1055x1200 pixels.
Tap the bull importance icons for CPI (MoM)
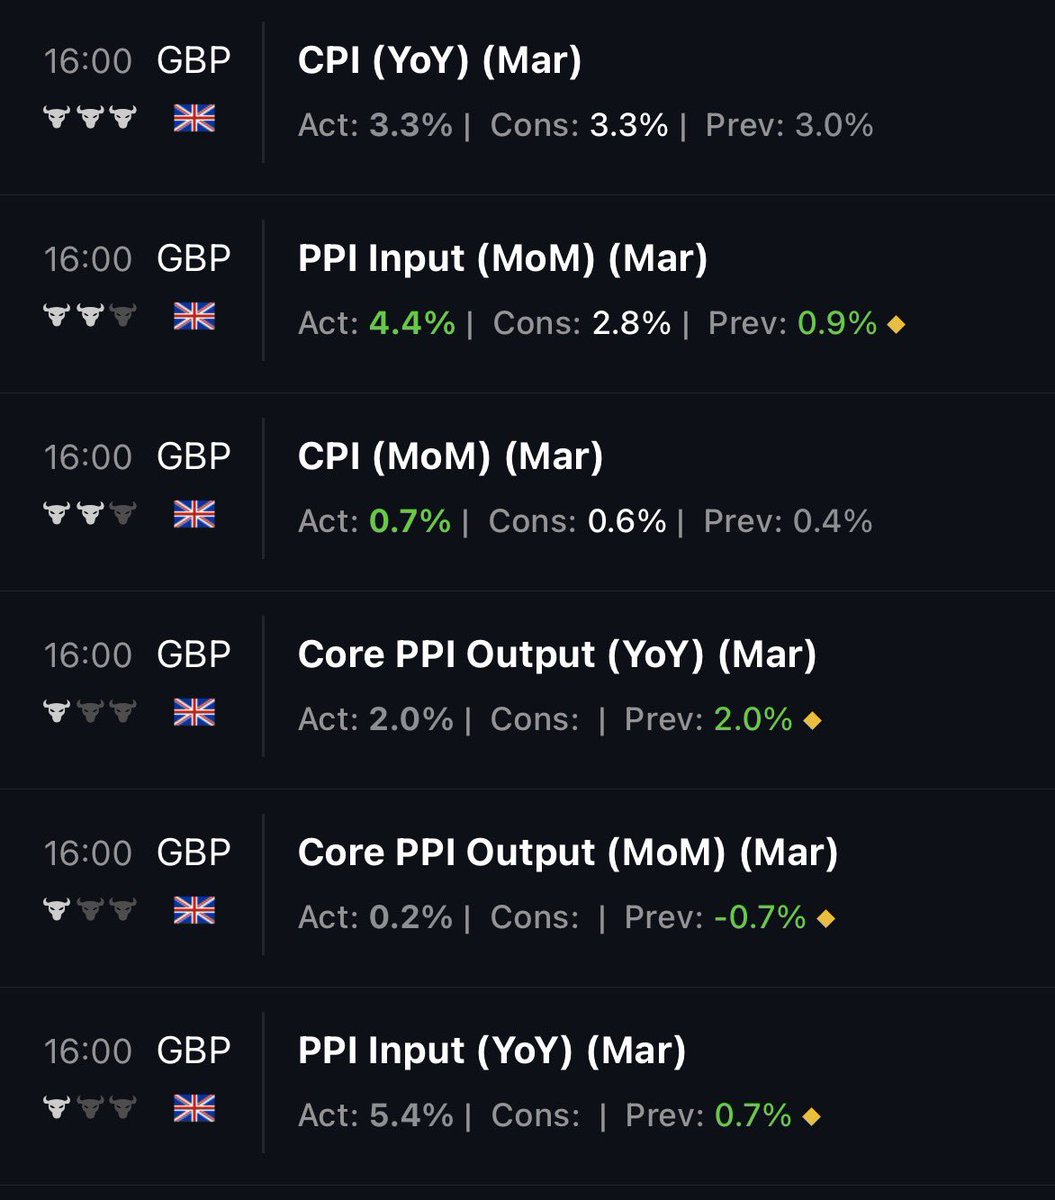(89, 515)
